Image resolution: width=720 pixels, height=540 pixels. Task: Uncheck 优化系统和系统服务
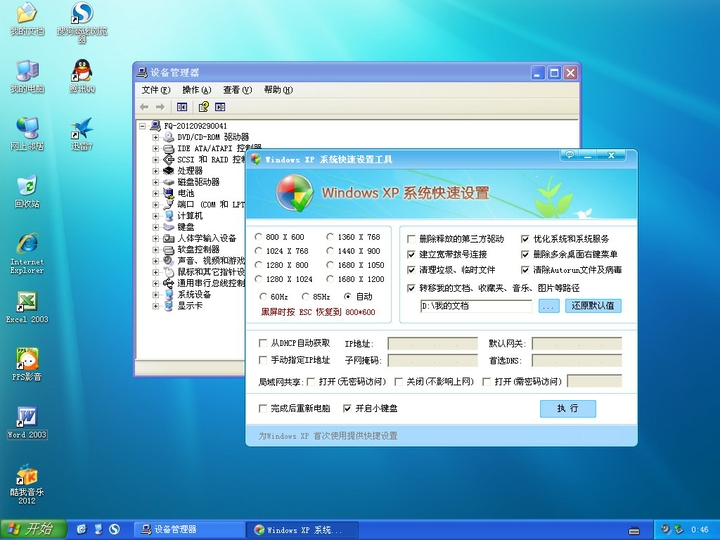[525, 239]
